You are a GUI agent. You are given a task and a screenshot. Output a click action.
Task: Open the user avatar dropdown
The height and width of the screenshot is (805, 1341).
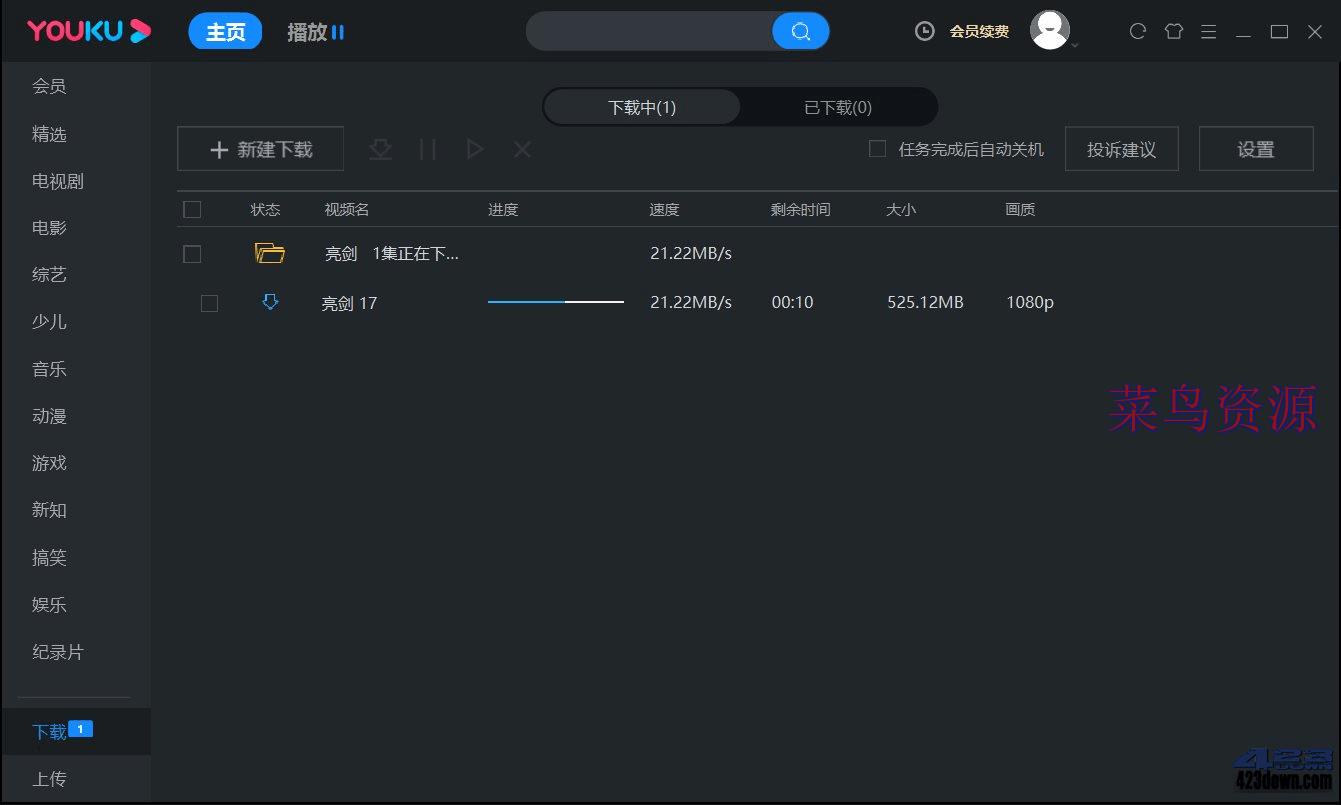(1049, 29)
